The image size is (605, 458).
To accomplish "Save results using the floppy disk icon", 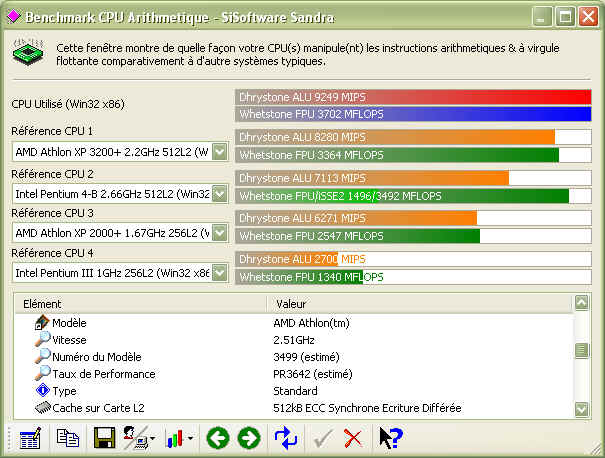I will point(104,438).
